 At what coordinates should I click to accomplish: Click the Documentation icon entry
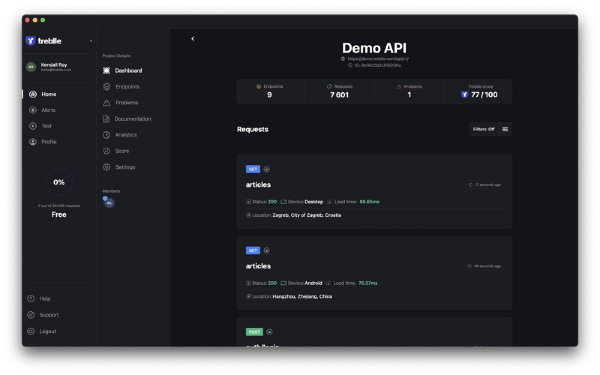pos(106,119)
